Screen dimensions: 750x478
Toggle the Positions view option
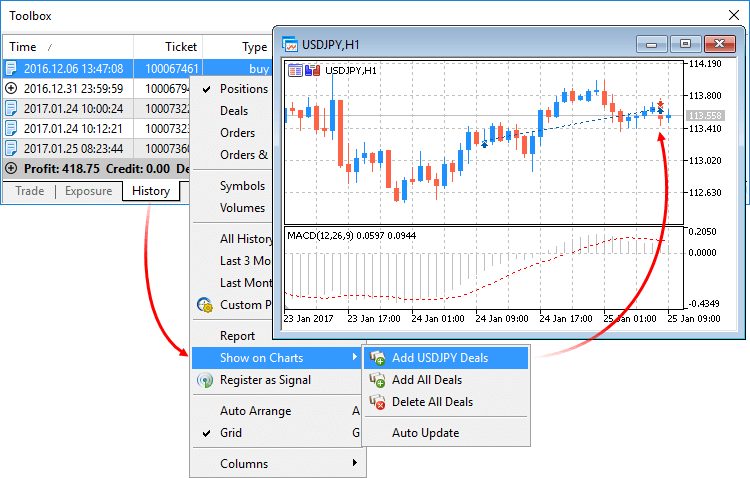pos(232,89)
